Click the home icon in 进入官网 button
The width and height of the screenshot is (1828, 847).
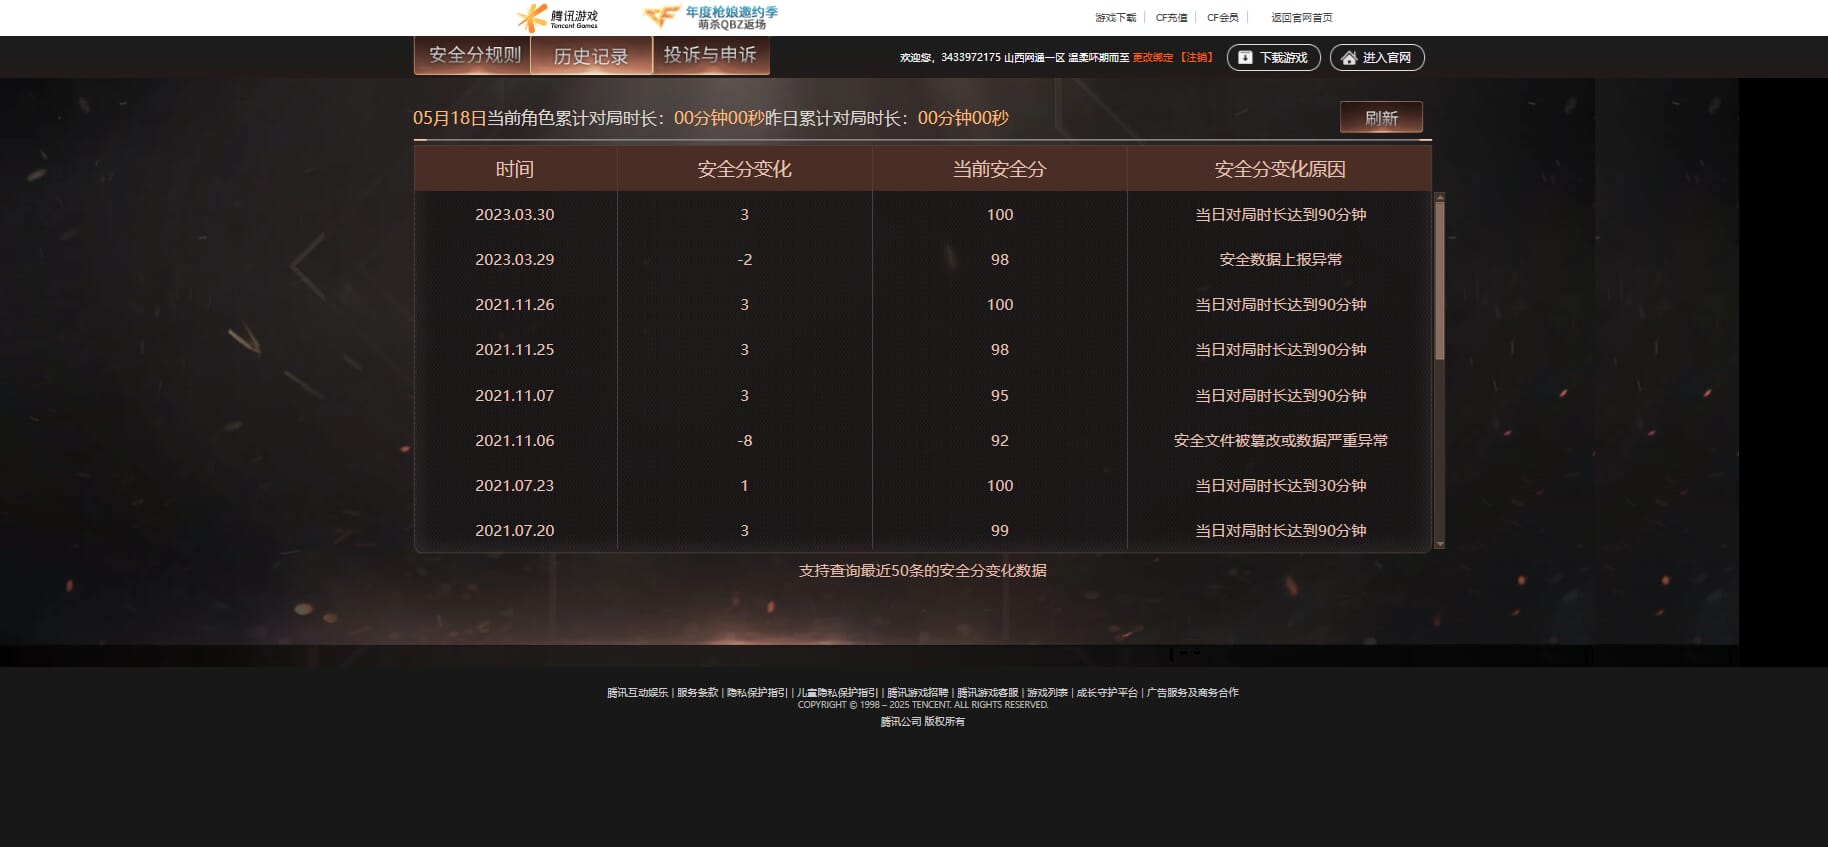1349,58
